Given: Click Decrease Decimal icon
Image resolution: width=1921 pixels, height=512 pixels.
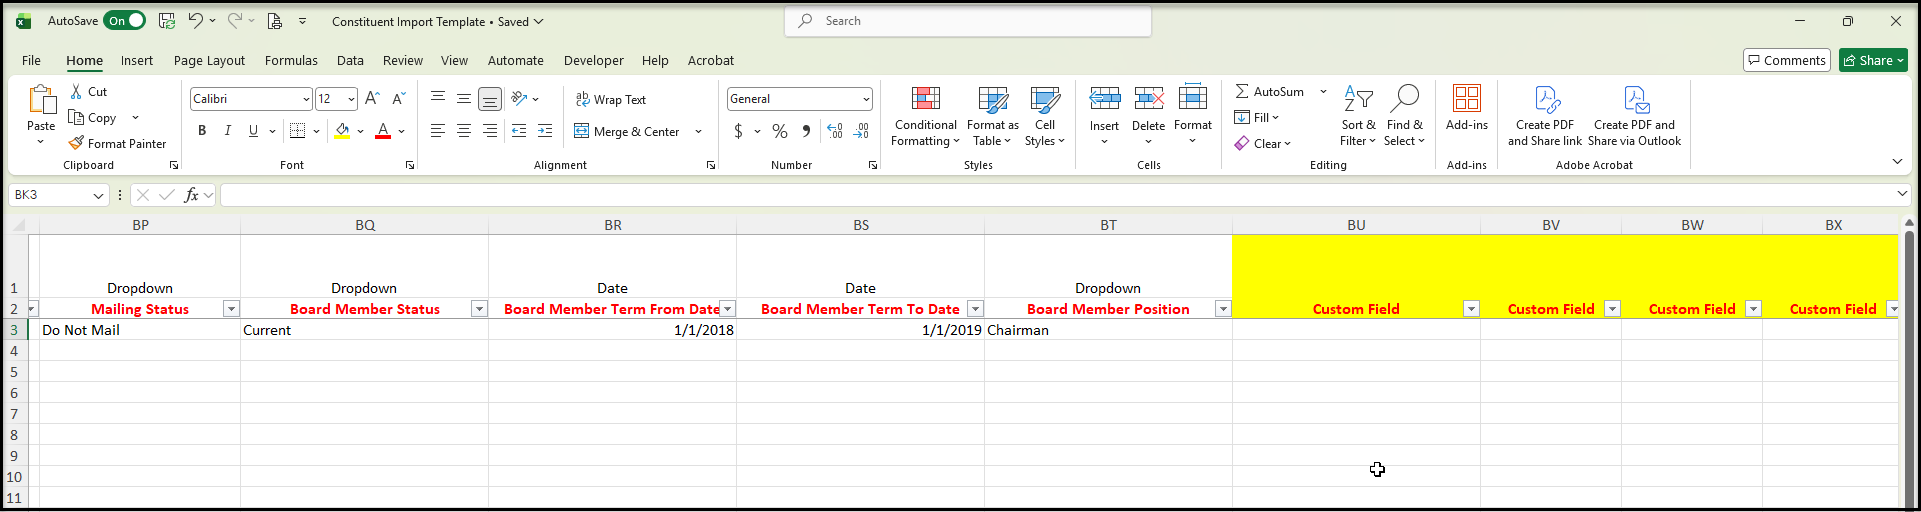Looking at the screenshot, I should click(861, 131).
